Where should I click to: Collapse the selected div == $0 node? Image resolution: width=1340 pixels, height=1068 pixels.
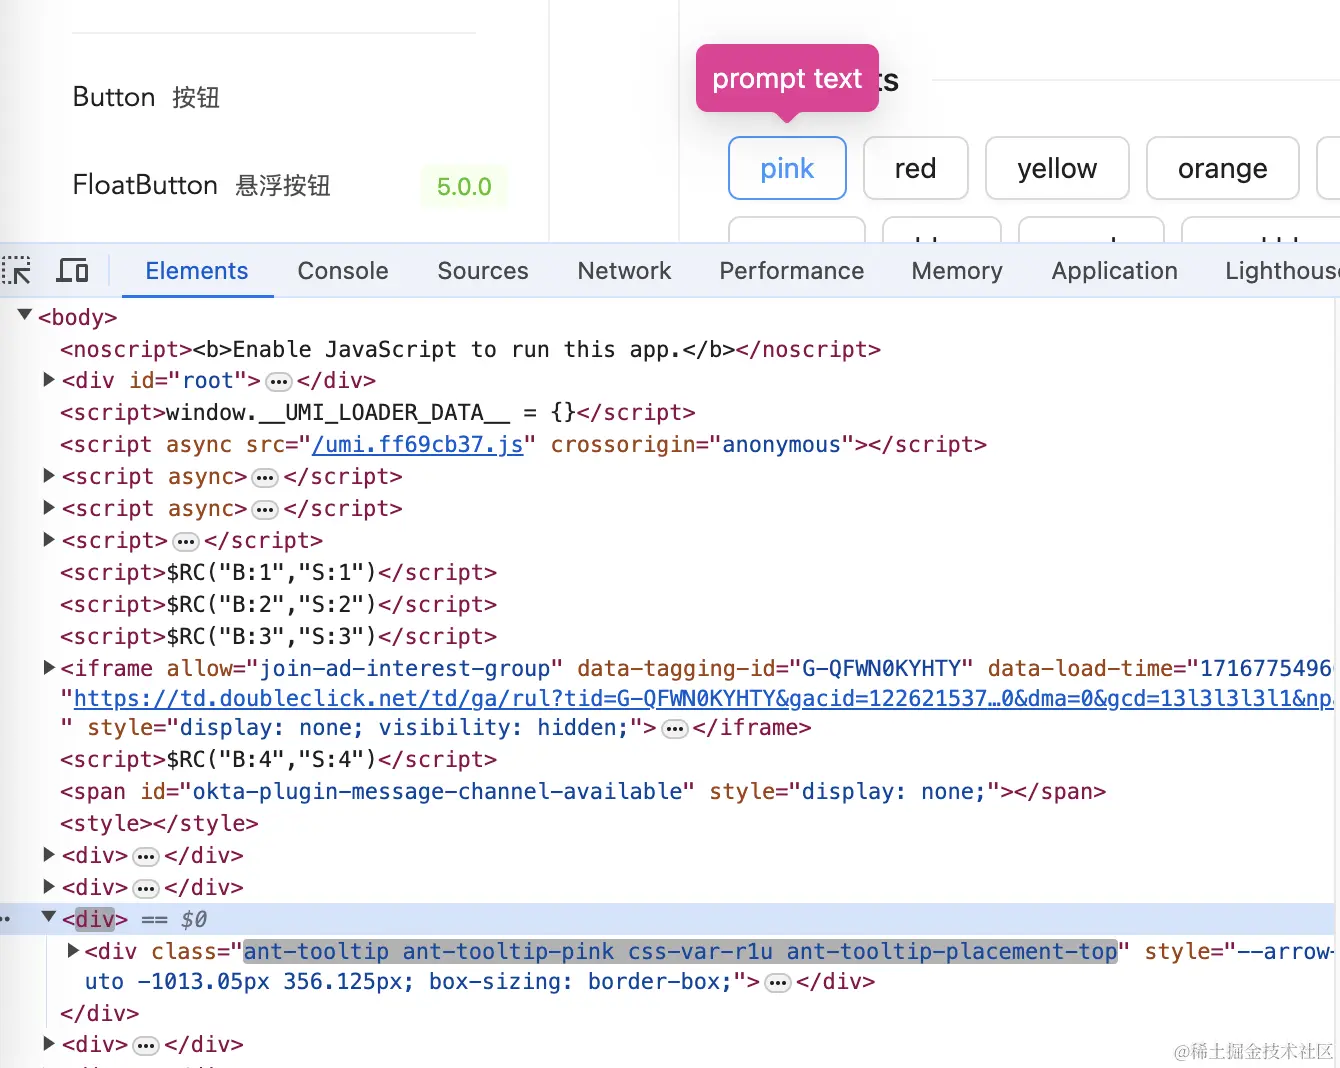(48, 917)
